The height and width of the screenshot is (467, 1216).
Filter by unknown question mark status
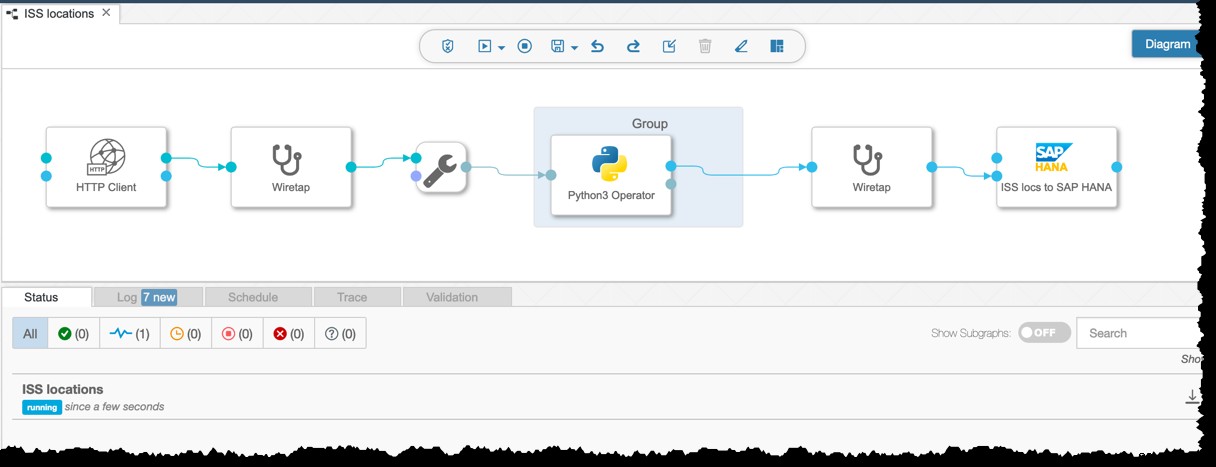[x=340, y=334]
